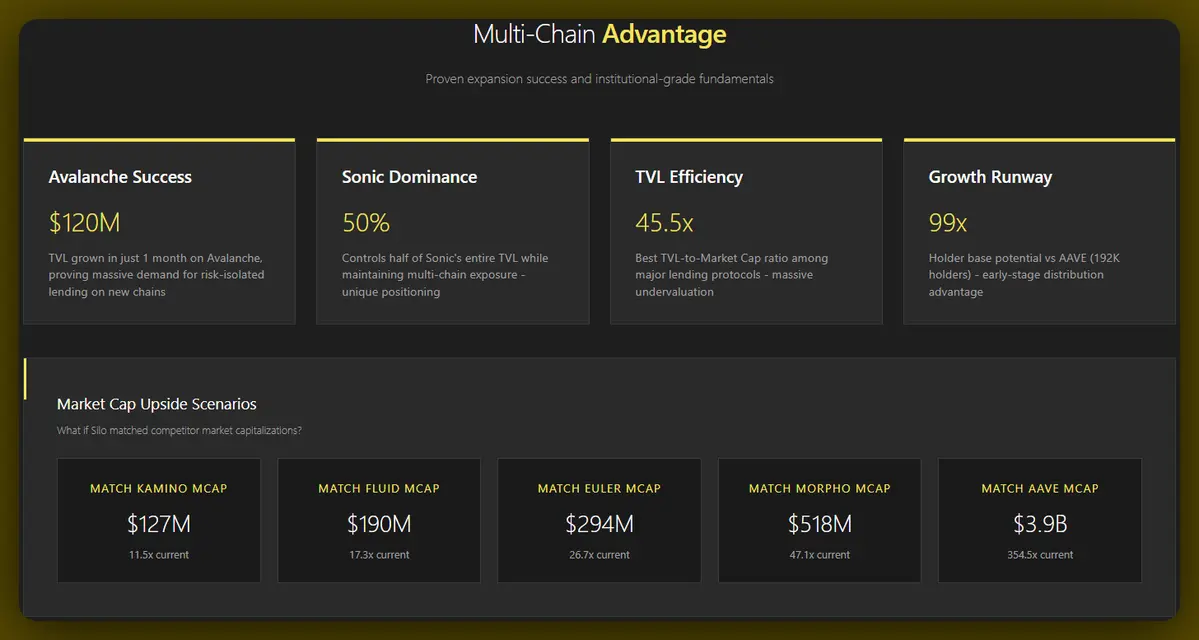Open the TVL Efficiency card title
The image size is (1199, 640).
pos(689,177)
